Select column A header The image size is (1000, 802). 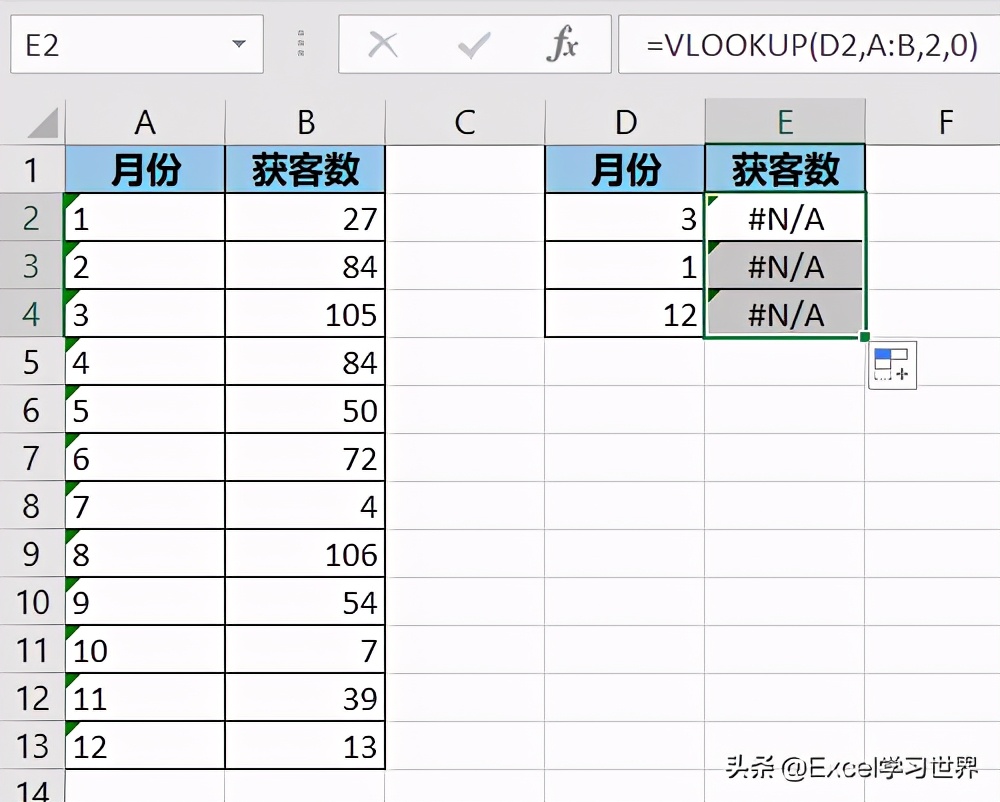(x=145, y=122)
